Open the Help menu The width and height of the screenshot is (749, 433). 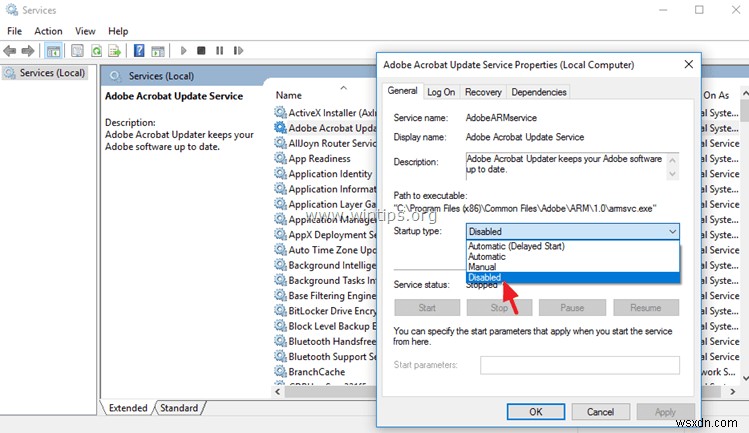118,31
